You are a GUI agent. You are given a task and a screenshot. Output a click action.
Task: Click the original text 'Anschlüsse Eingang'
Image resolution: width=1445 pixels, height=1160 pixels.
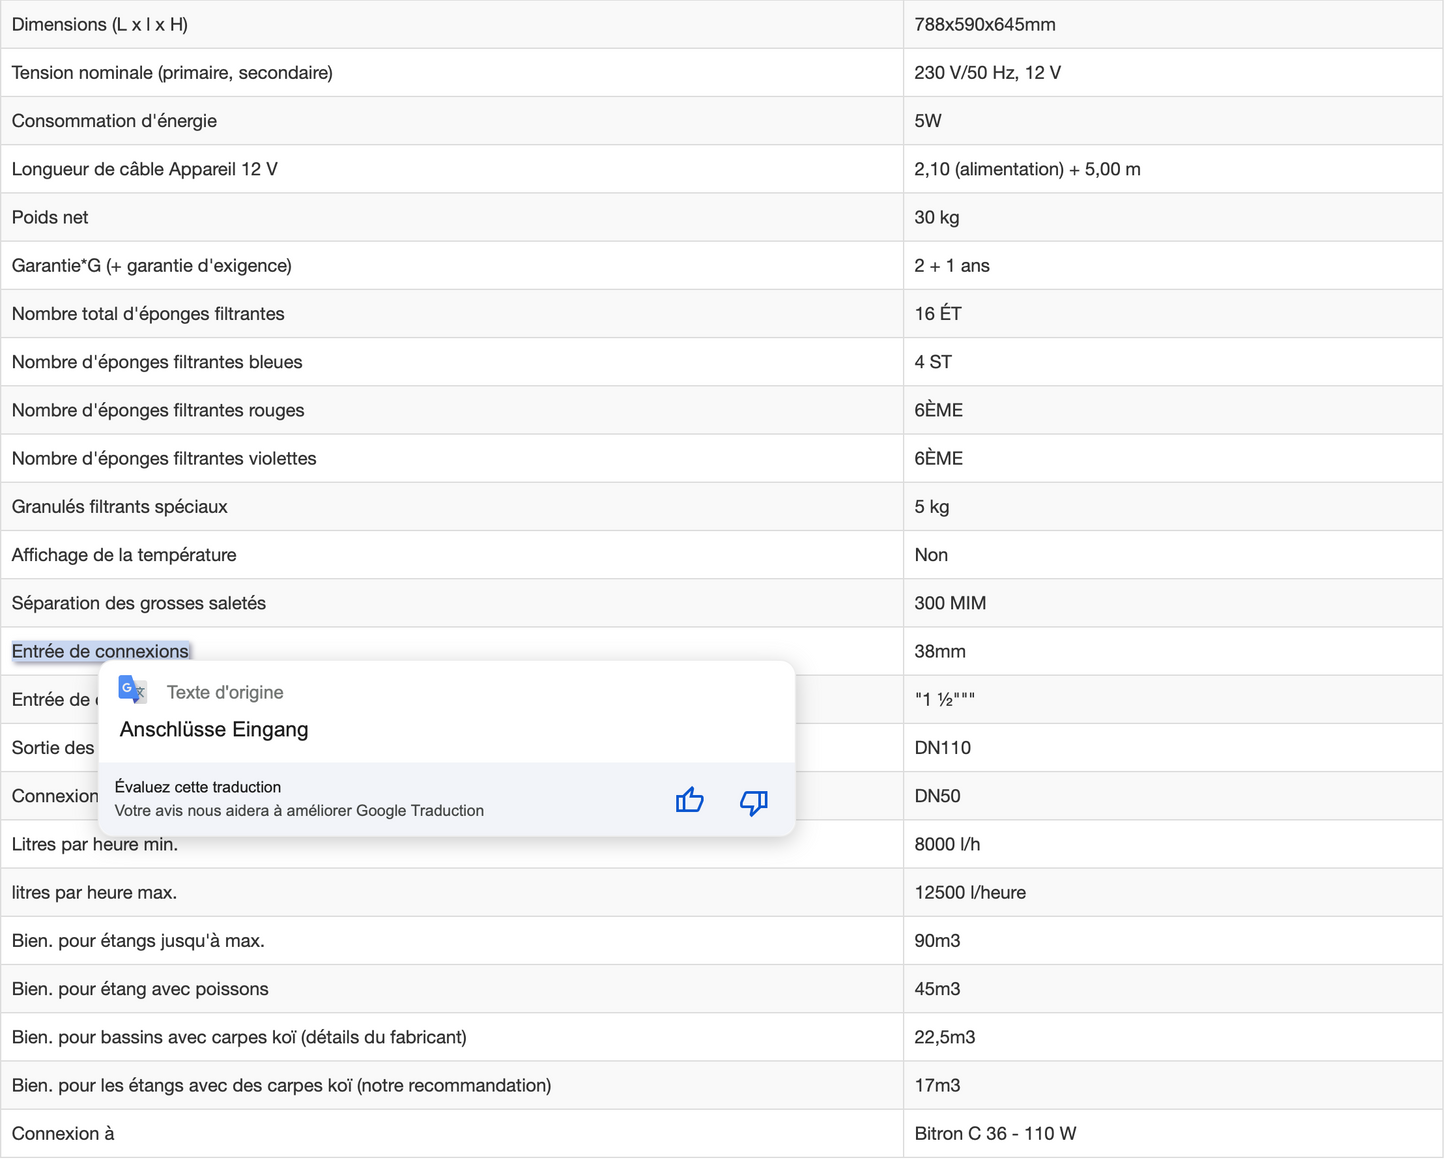click(x=214, y=730)
